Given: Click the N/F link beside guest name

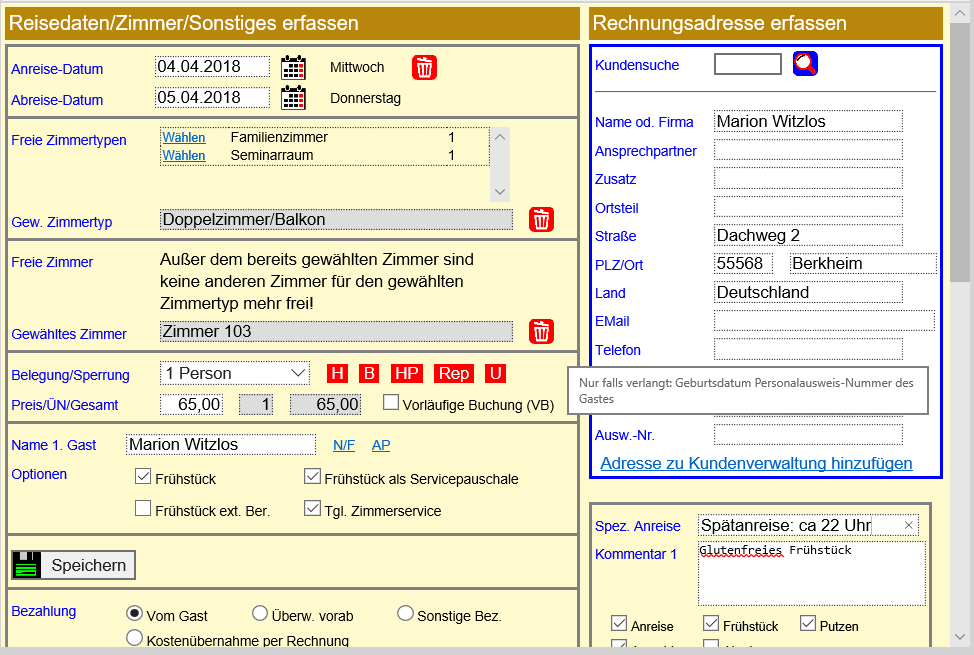Looking at the screenshot, I should coord(343,444).
